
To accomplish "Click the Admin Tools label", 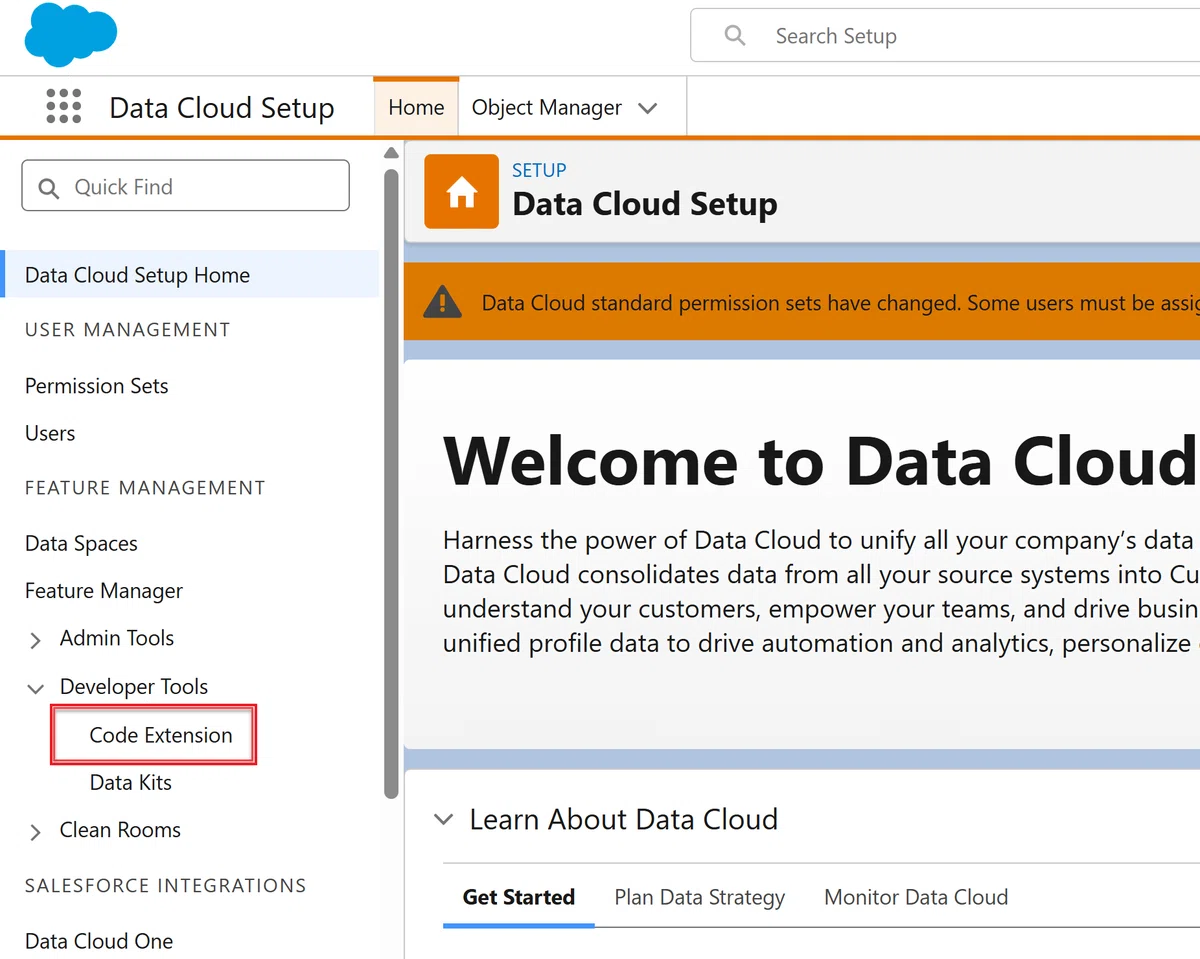I will 117,638.
